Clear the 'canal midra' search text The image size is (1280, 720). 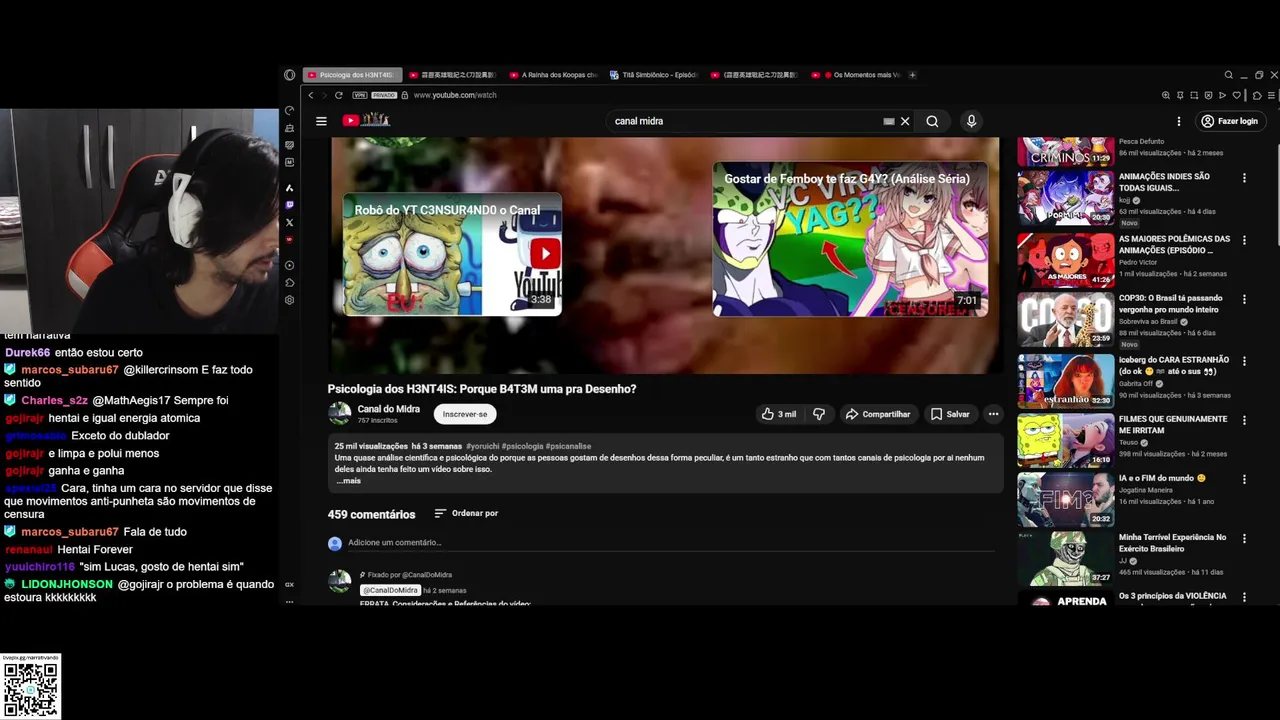(905, 121)
